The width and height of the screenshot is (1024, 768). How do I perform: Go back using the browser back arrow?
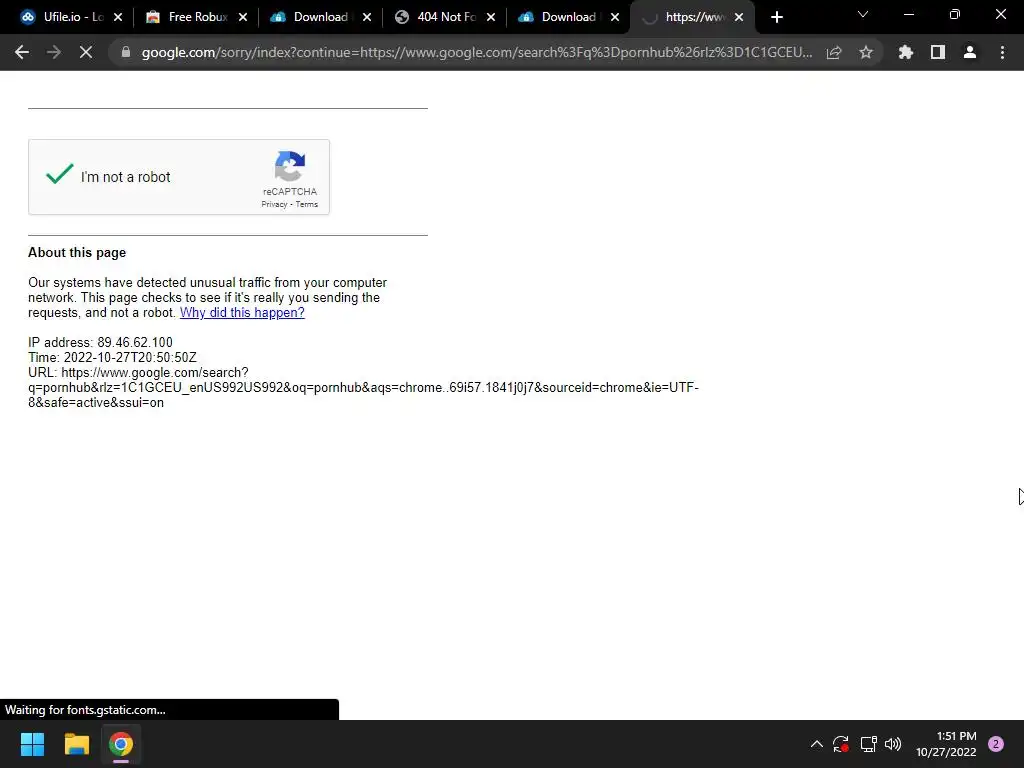[x=22, y=52]
